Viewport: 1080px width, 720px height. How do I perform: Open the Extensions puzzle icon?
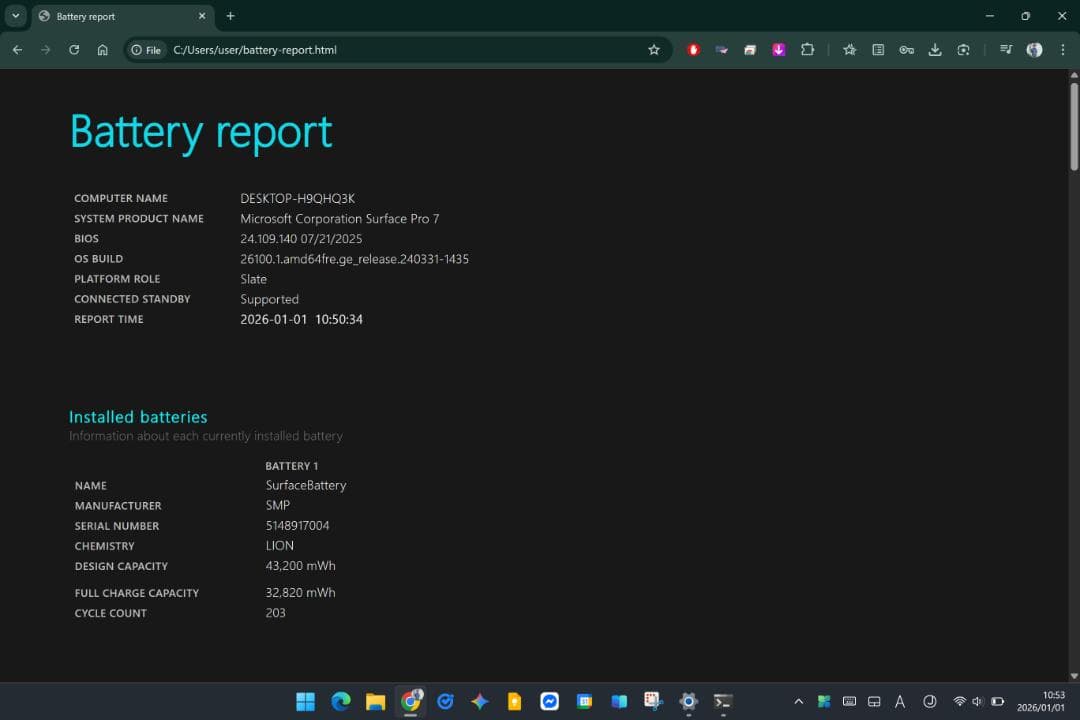pos(808,49)
